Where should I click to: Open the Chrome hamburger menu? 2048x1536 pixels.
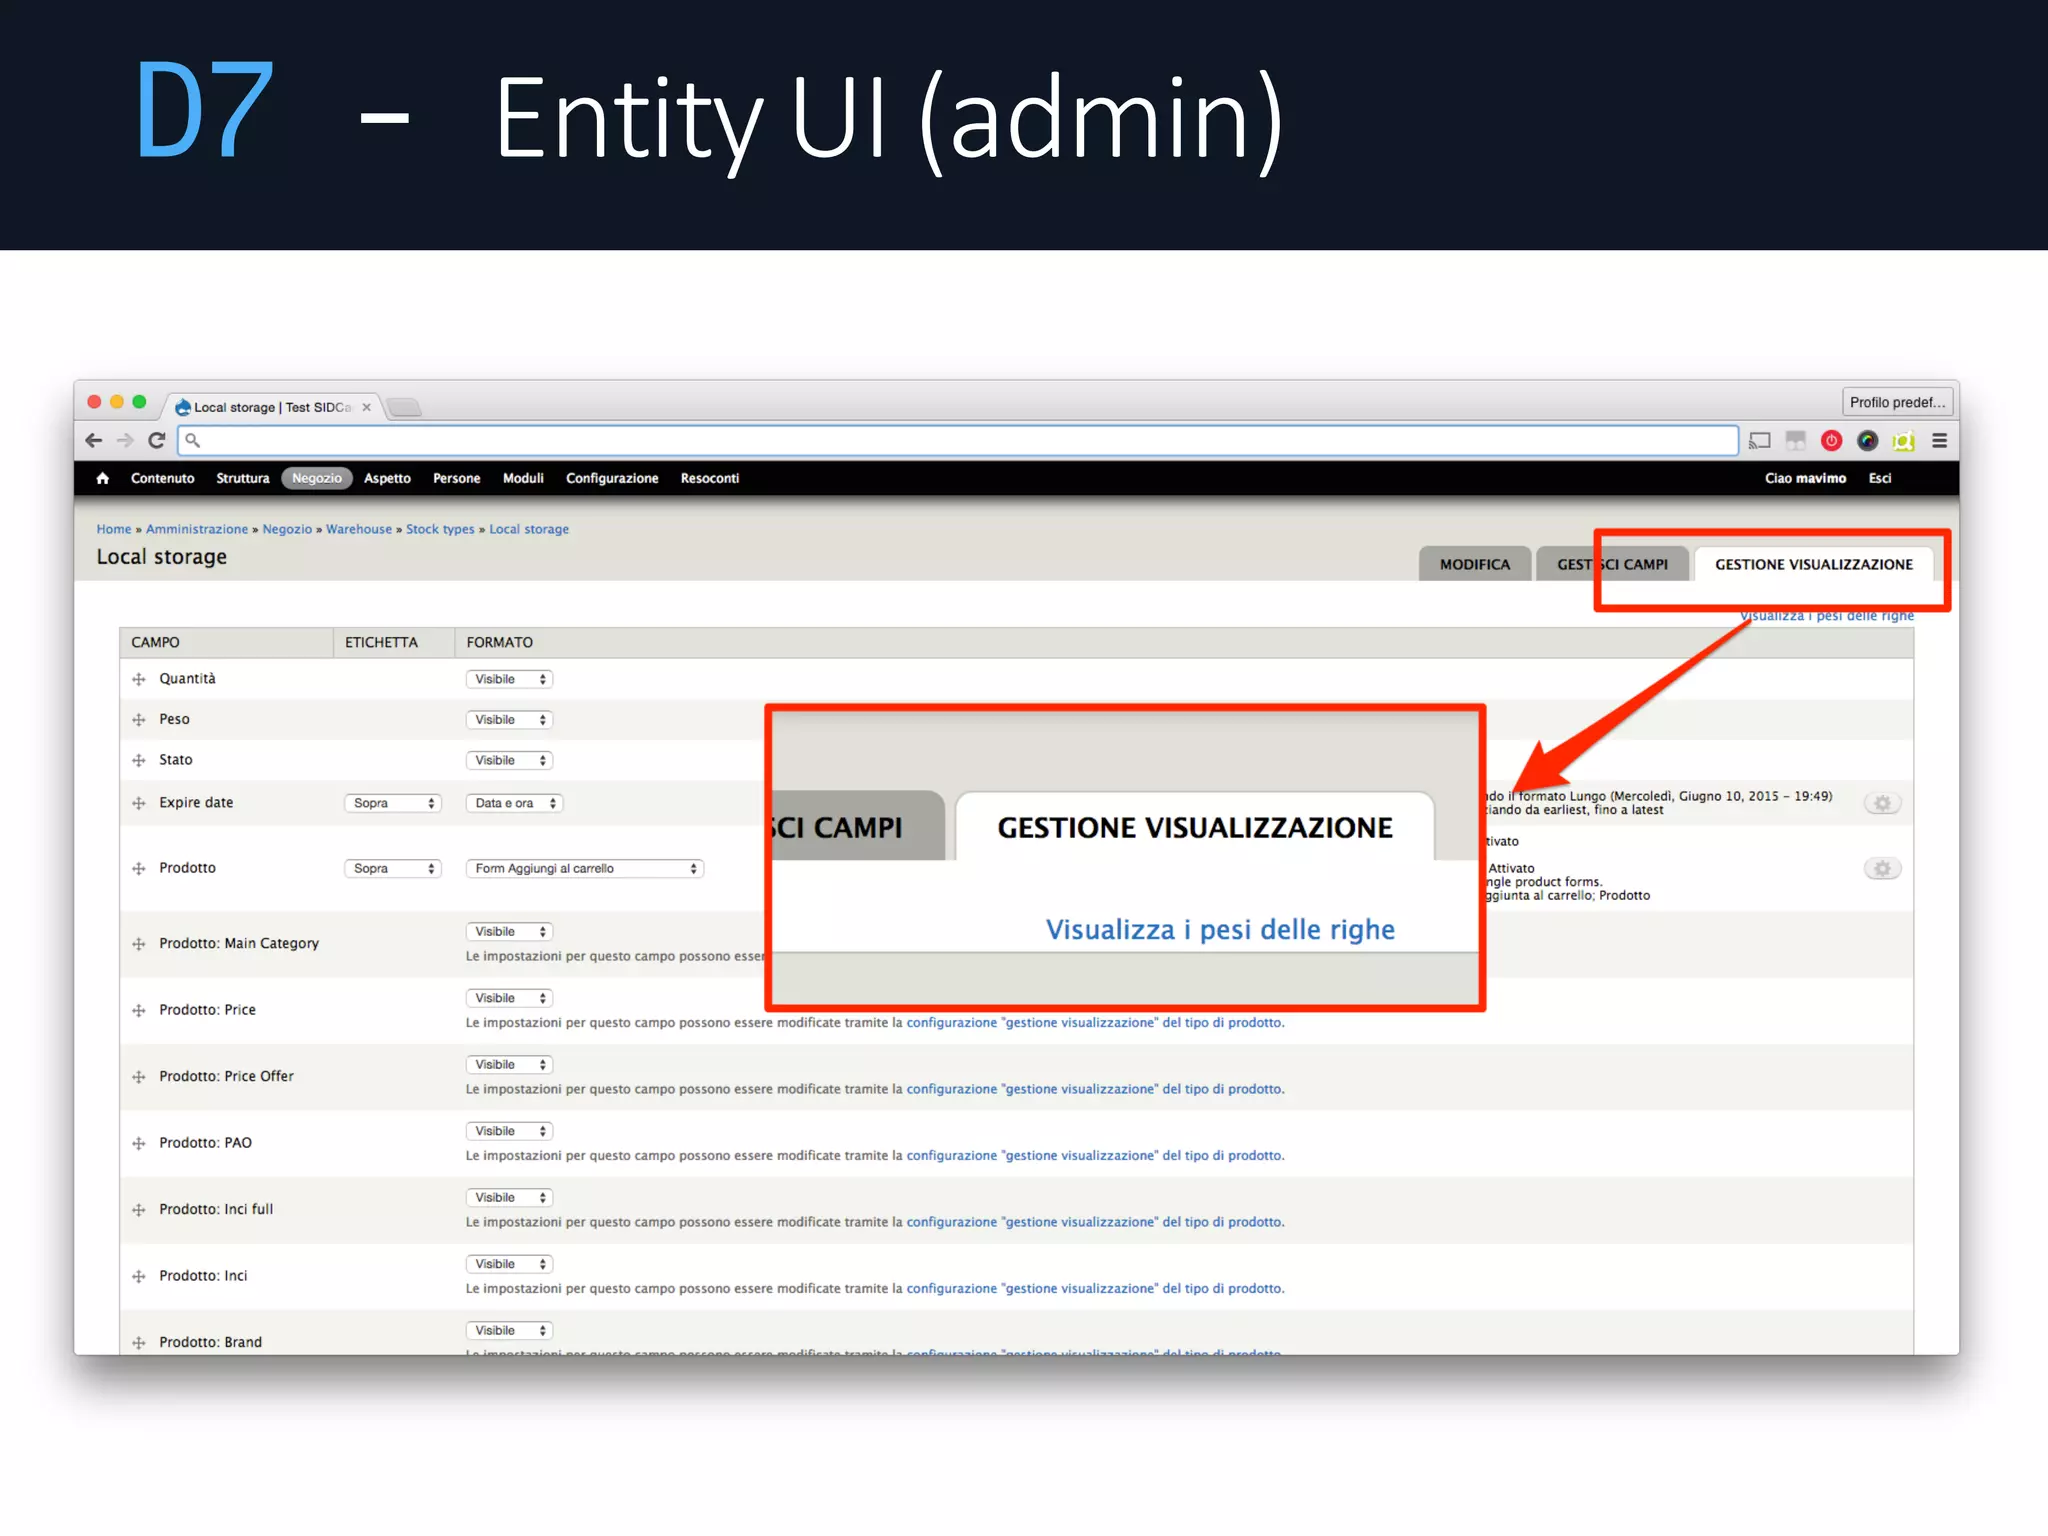coord(1939,440)
